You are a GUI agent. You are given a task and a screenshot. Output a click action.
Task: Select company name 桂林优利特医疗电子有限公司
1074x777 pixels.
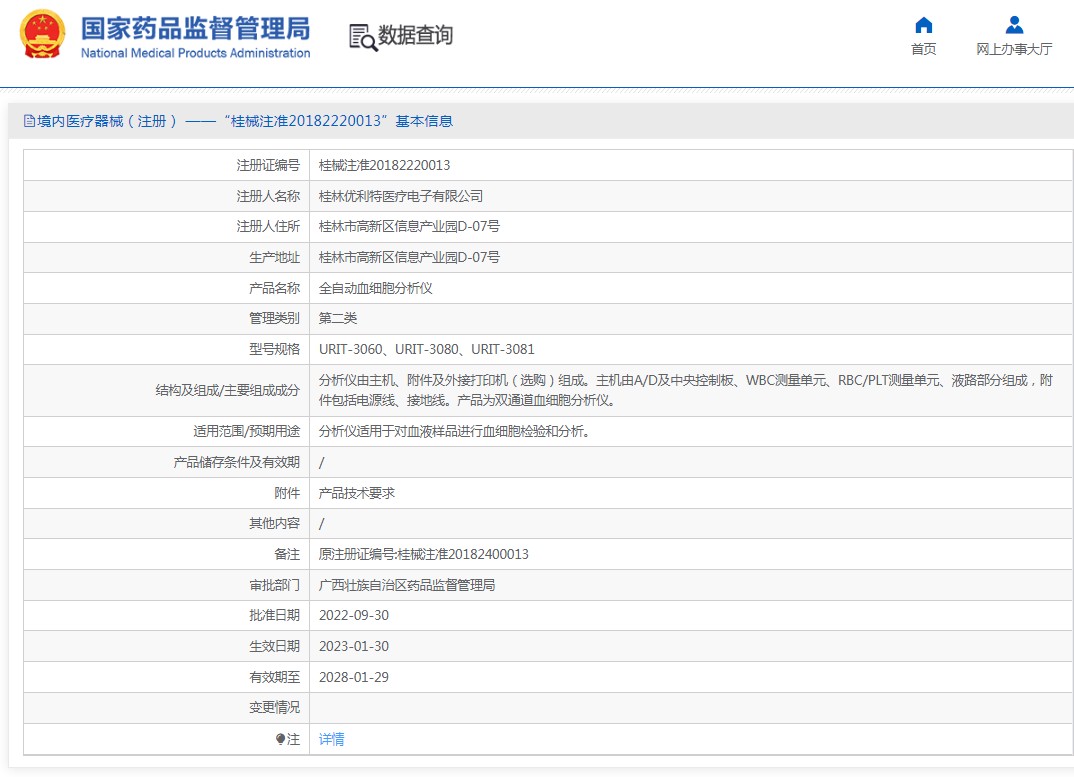[400, 196]
